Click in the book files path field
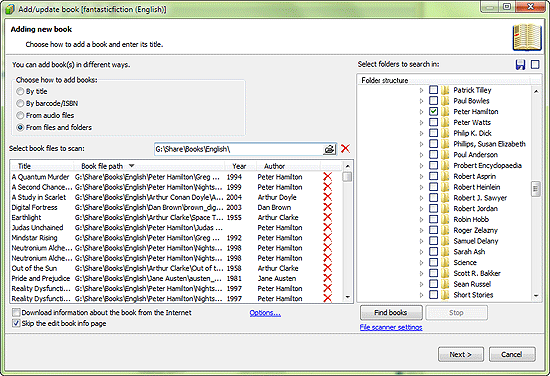This screenshot has width=550, height=376. [x=239, y=149]
